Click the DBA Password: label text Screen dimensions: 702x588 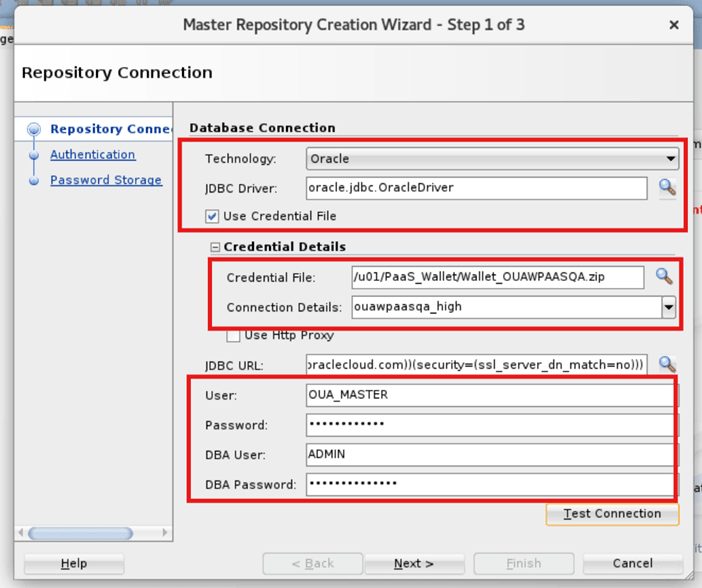point(251,485)
